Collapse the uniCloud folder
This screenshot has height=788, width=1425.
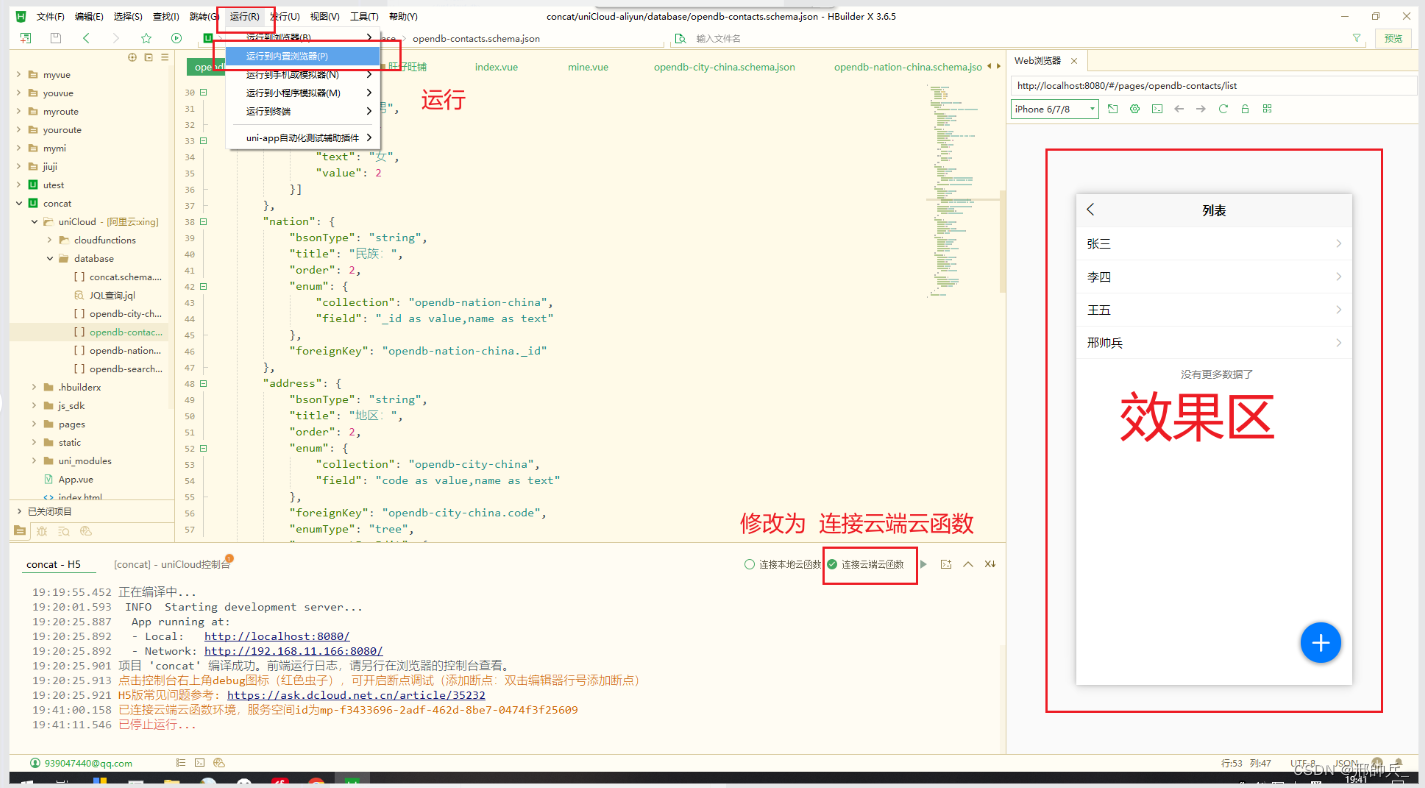click(x=35, y=222)
